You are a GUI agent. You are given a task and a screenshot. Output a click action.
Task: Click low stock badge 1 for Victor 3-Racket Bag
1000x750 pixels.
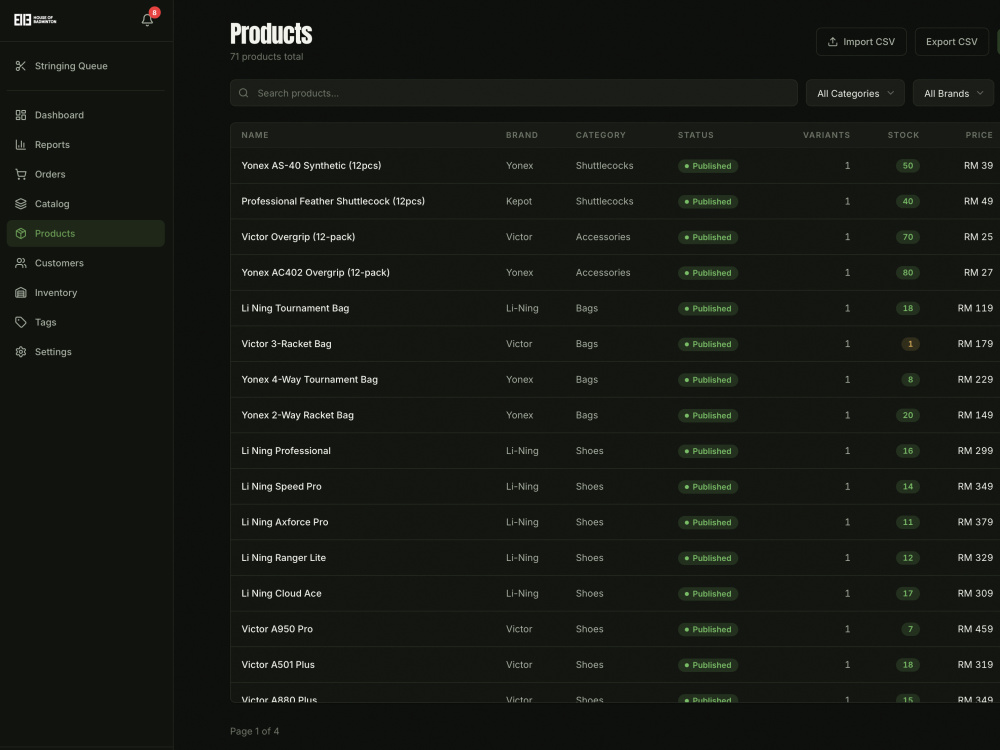pos(910,344)
